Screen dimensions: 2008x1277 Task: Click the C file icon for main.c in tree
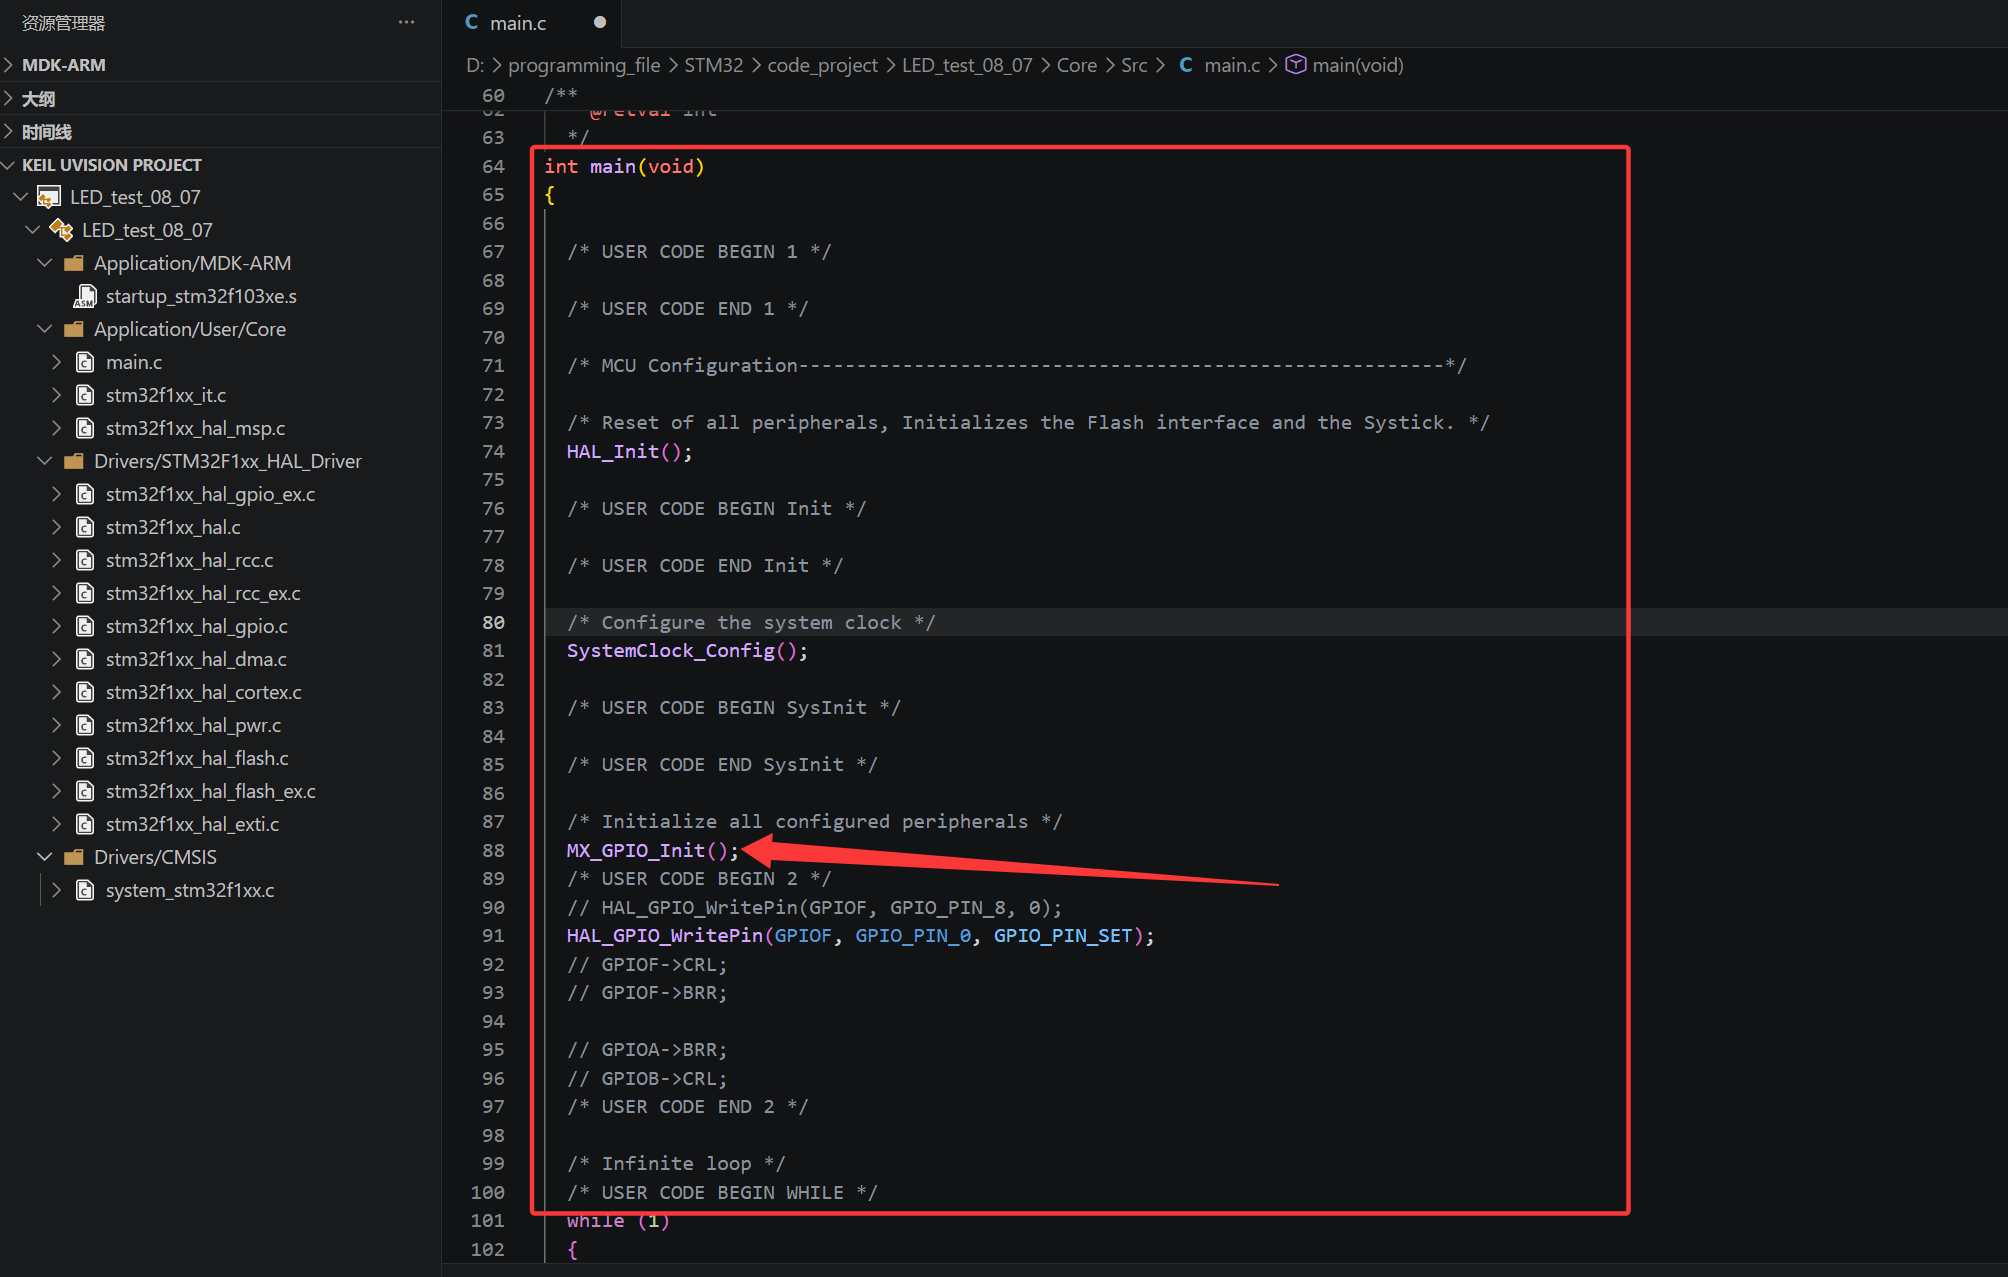point(86,362)
